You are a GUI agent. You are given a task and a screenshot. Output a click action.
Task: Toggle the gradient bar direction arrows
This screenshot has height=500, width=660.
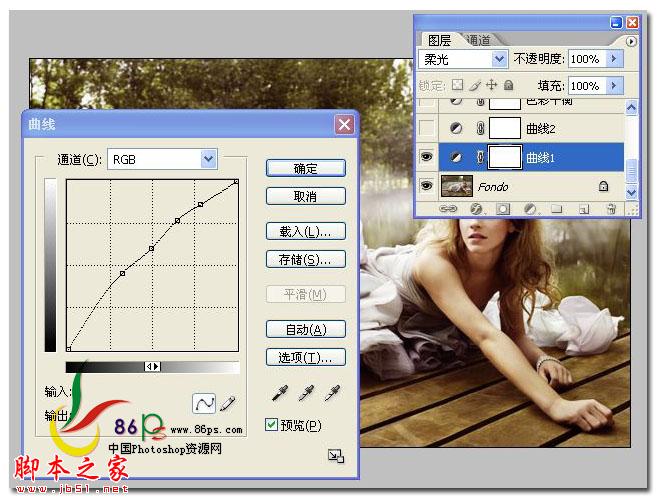pos(152,367)
